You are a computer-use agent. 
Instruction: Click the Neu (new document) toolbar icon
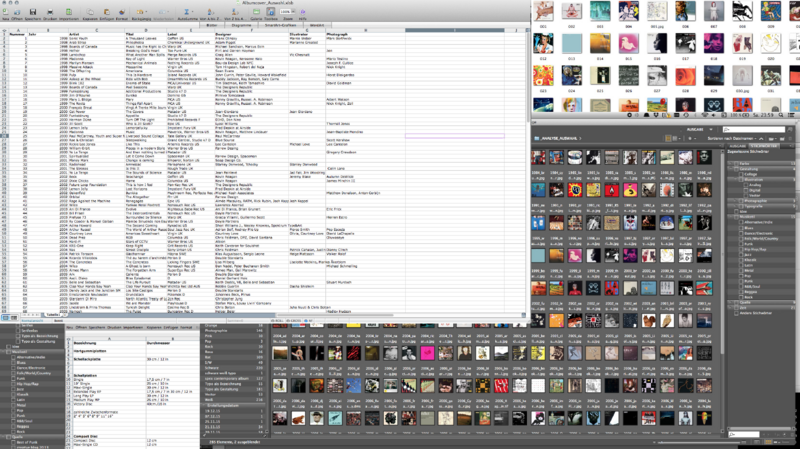(x=5, y=12)
